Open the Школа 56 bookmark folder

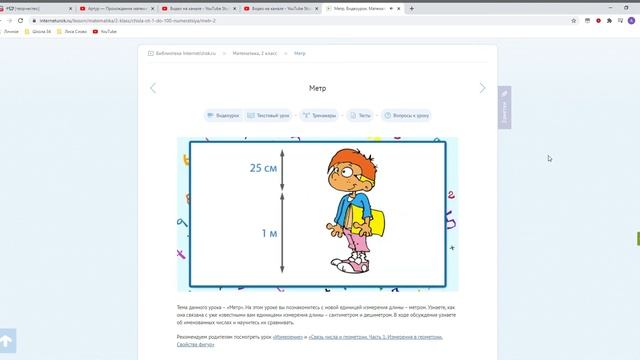[38, 31]
